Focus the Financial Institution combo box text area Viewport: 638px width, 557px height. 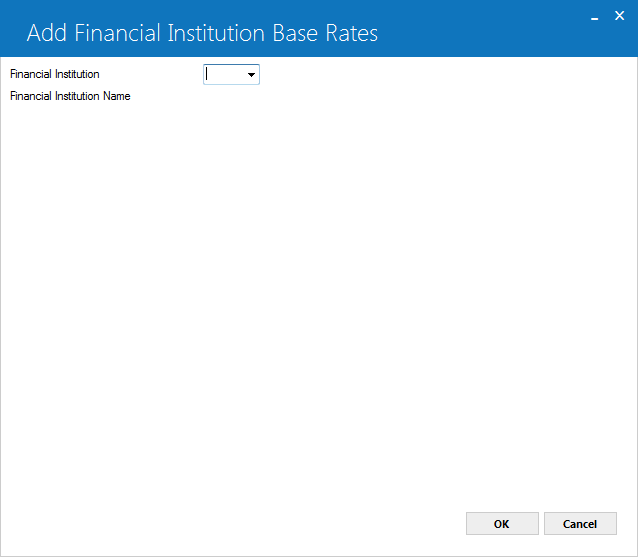pos(225,75)
